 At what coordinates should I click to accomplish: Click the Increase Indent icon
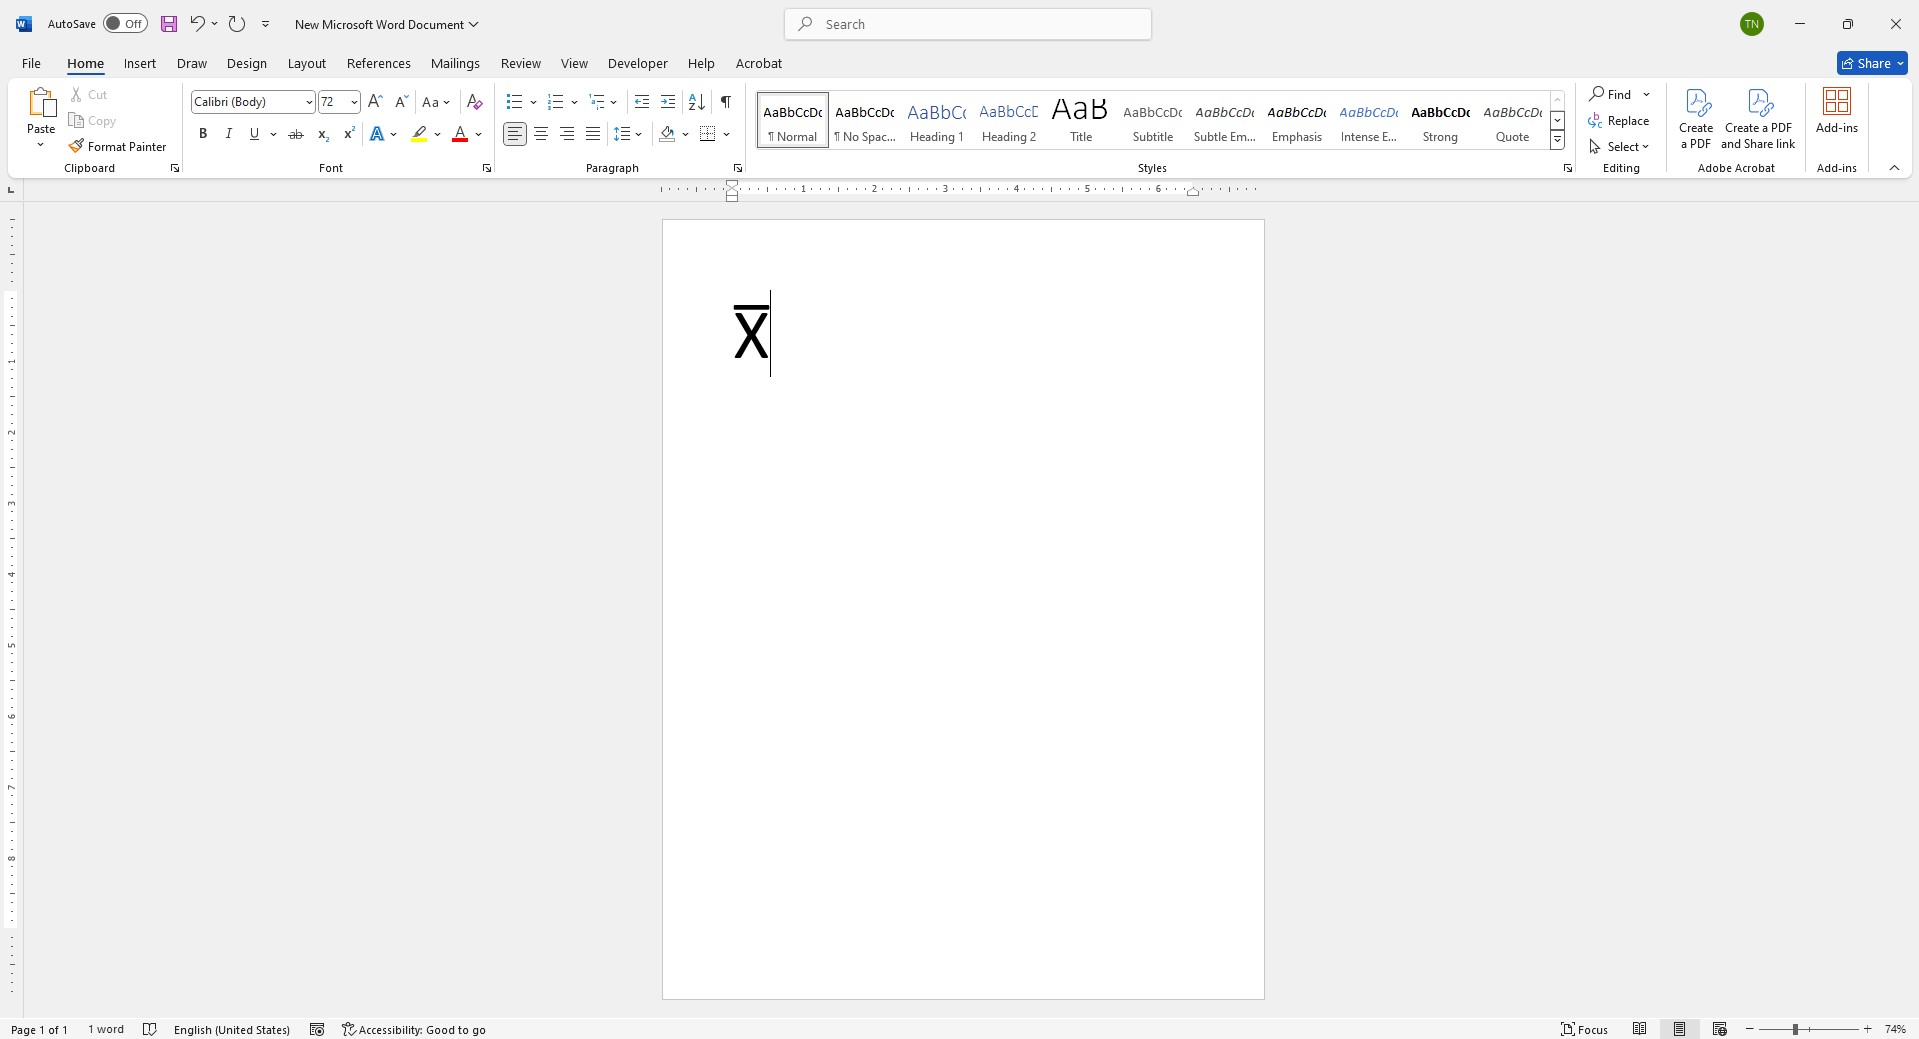(668, 101)
